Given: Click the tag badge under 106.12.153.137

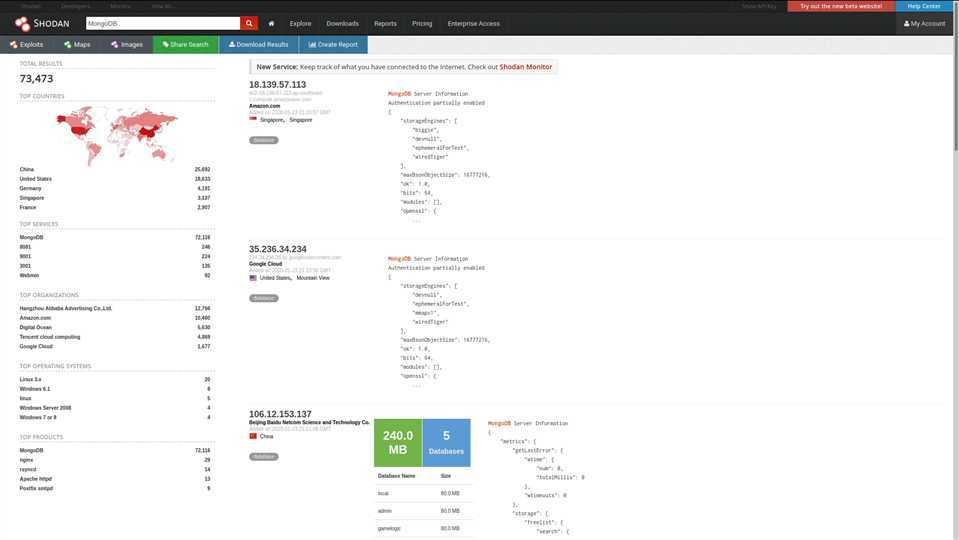Looking at the screenshot, I should tap(264, 457).
